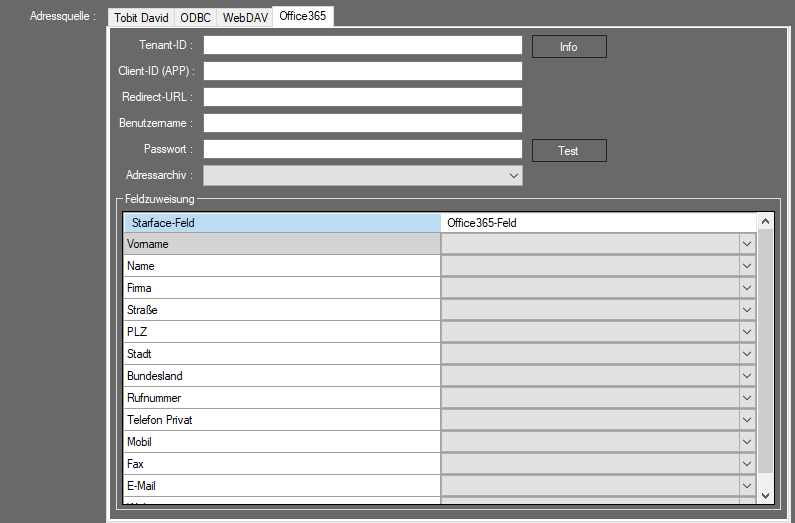Click the Redirect-URL text box

tap(362, 97)
